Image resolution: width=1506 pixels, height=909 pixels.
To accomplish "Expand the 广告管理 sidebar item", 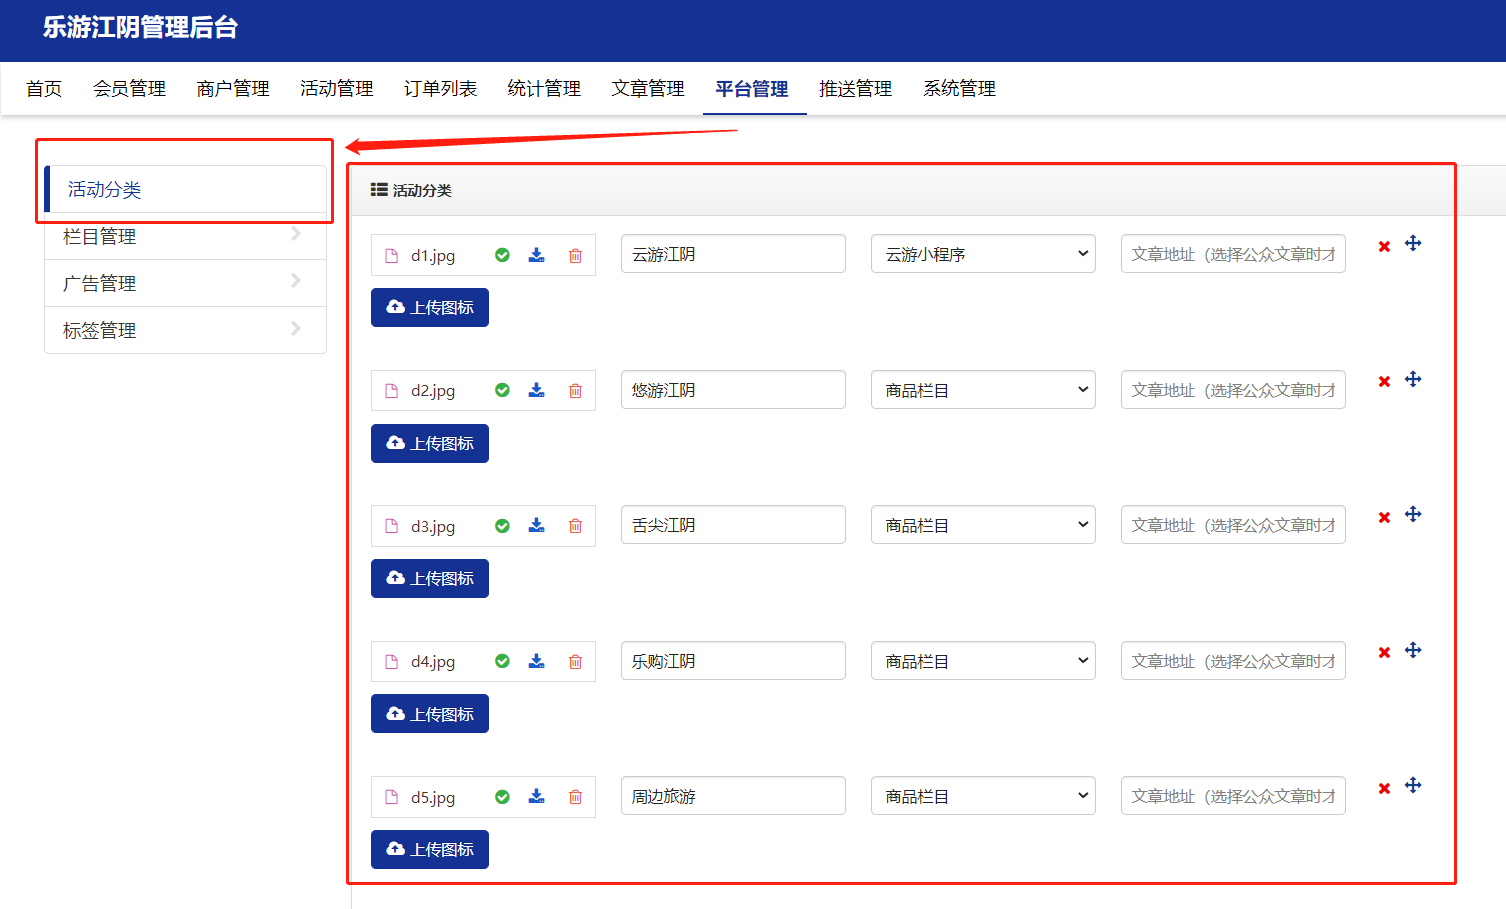I will pyautogui.click(x=185, y=284).
